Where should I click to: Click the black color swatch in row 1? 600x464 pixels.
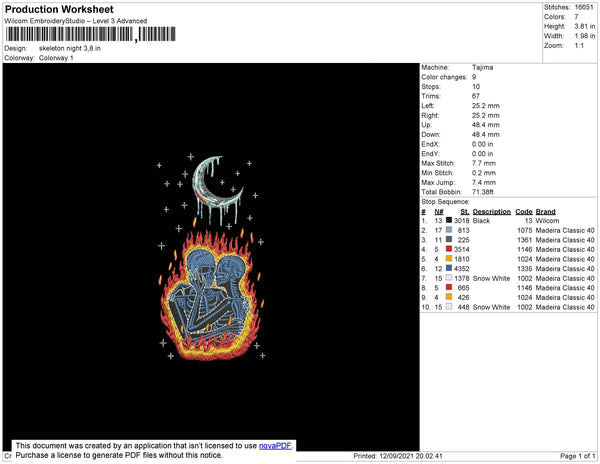pos(449,220)
